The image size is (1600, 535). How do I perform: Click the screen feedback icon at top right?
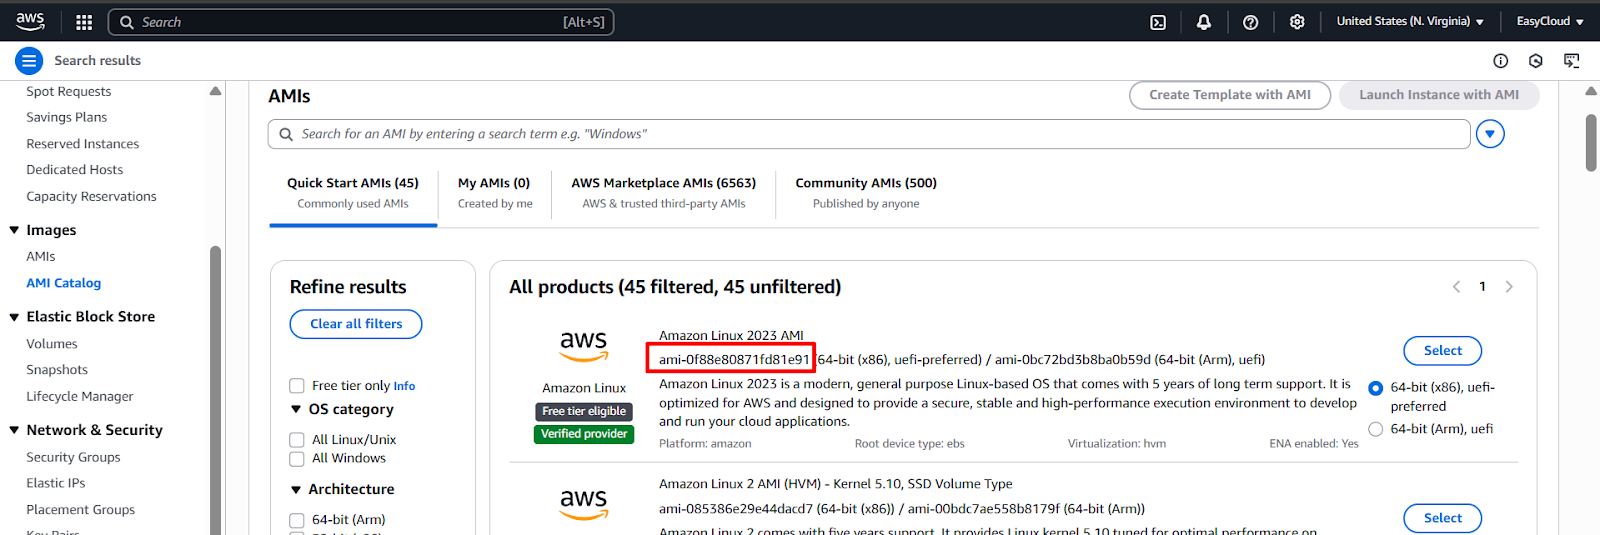[1572, 61]
